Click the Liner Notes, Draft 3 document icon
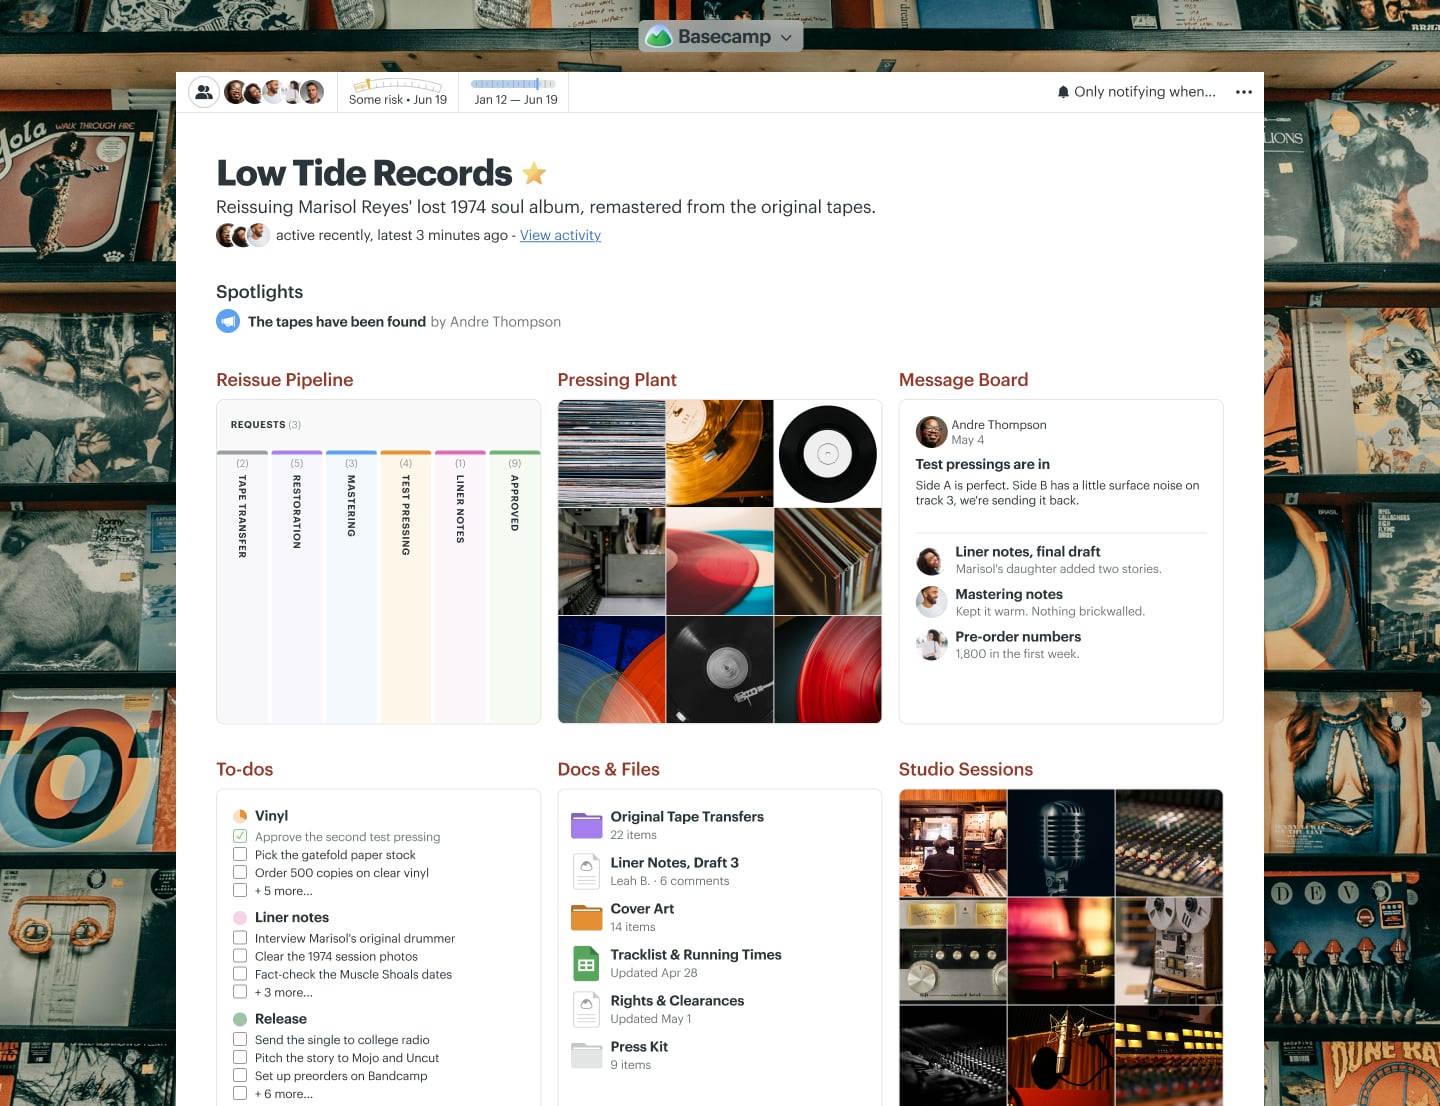This screenshot has width=1440, height=1106. [586, 871]
